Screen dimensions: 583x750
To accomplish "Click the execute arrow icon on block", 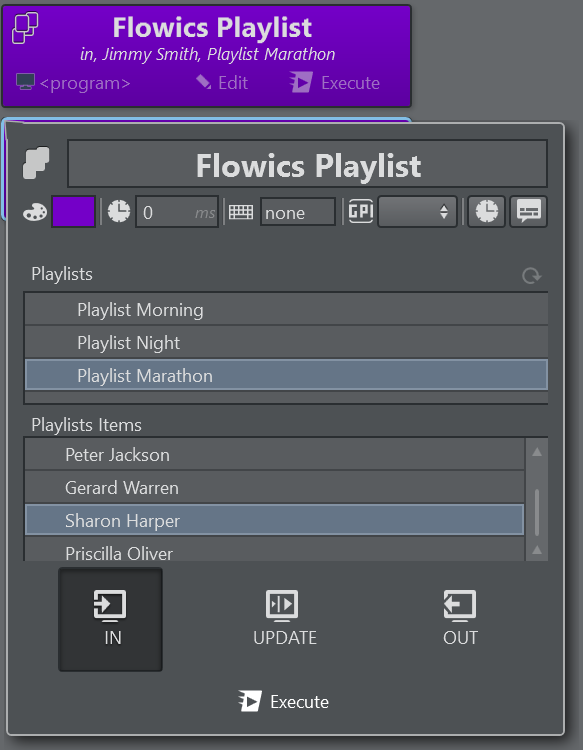I will coord(301,82).
